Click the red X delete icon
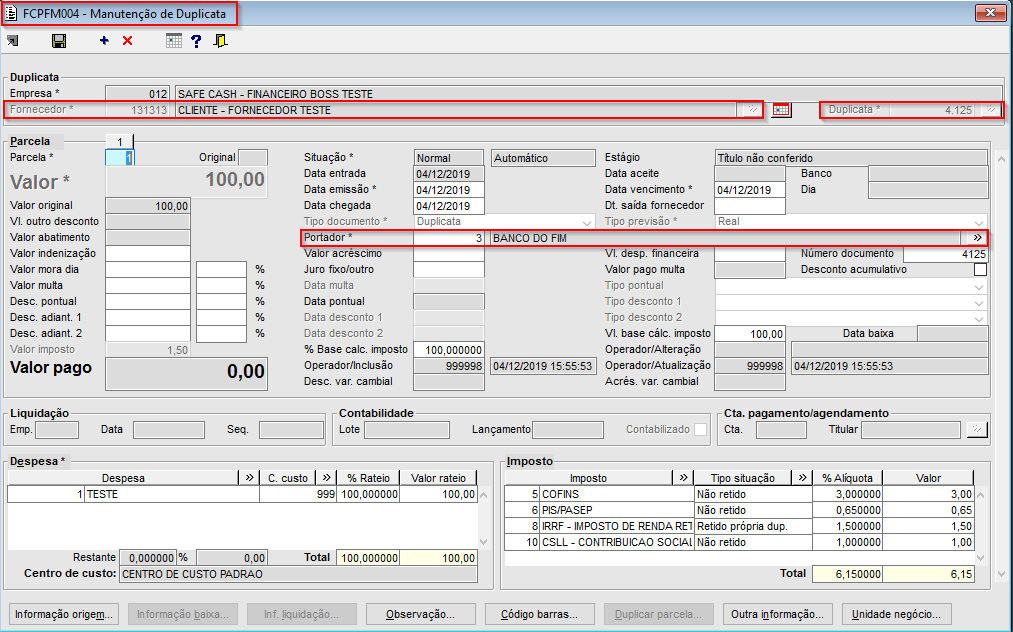Image resolution: width=1013 pixels, height=632 pixels. click(x=127, y=41)
